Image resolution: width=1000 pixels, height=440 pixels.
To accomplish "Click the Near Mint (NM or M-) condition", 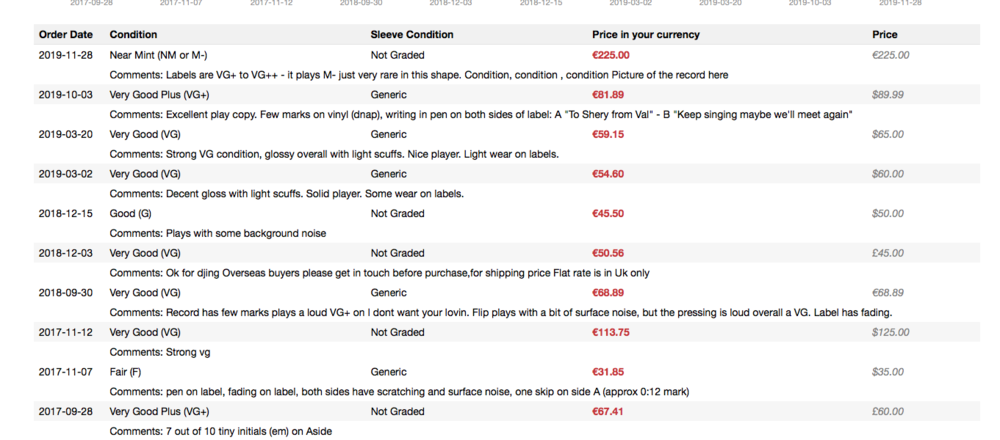I will 158,55.
